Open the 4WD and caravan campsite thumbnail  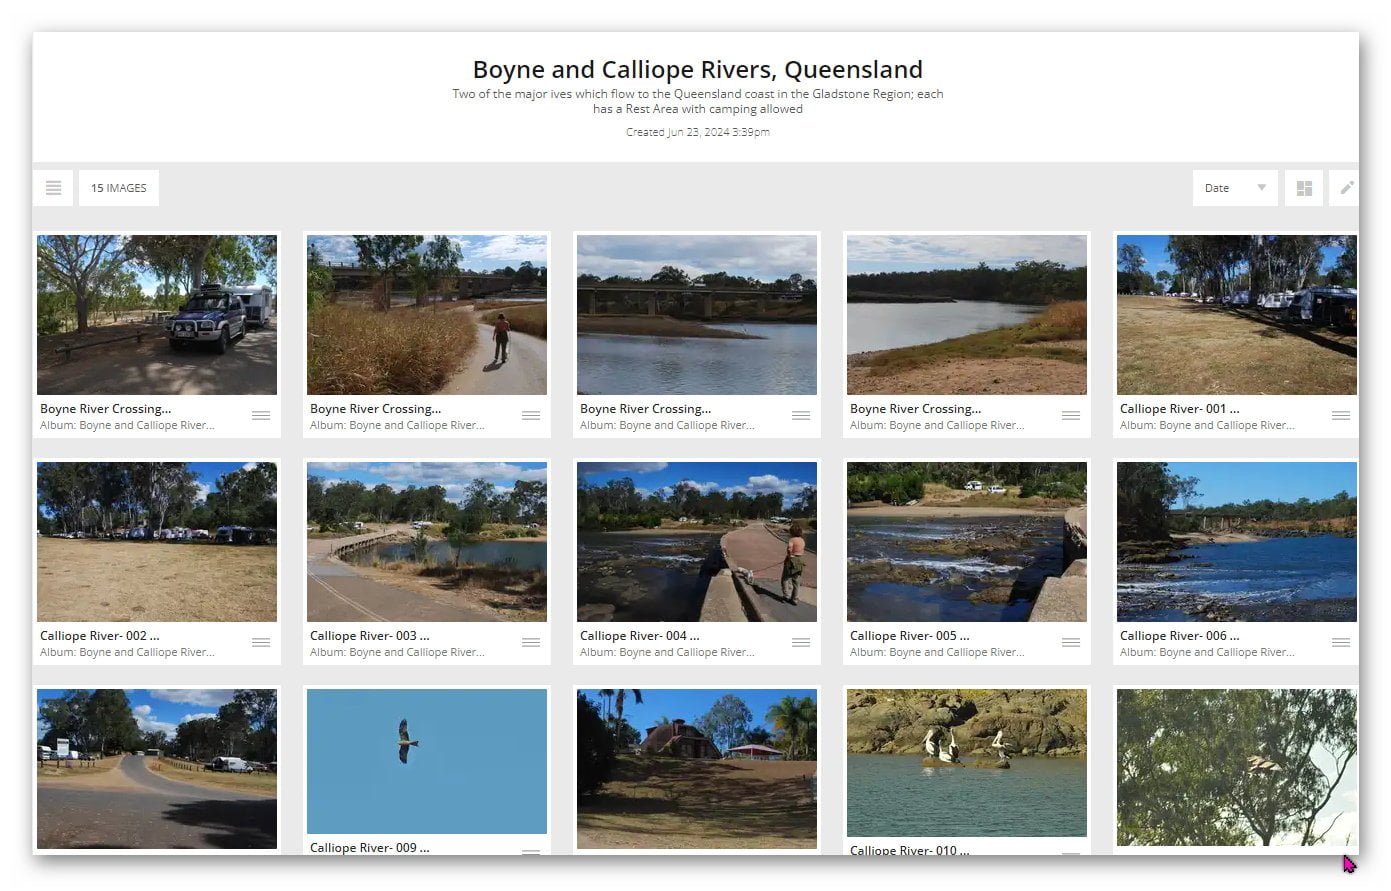point(157,315)
